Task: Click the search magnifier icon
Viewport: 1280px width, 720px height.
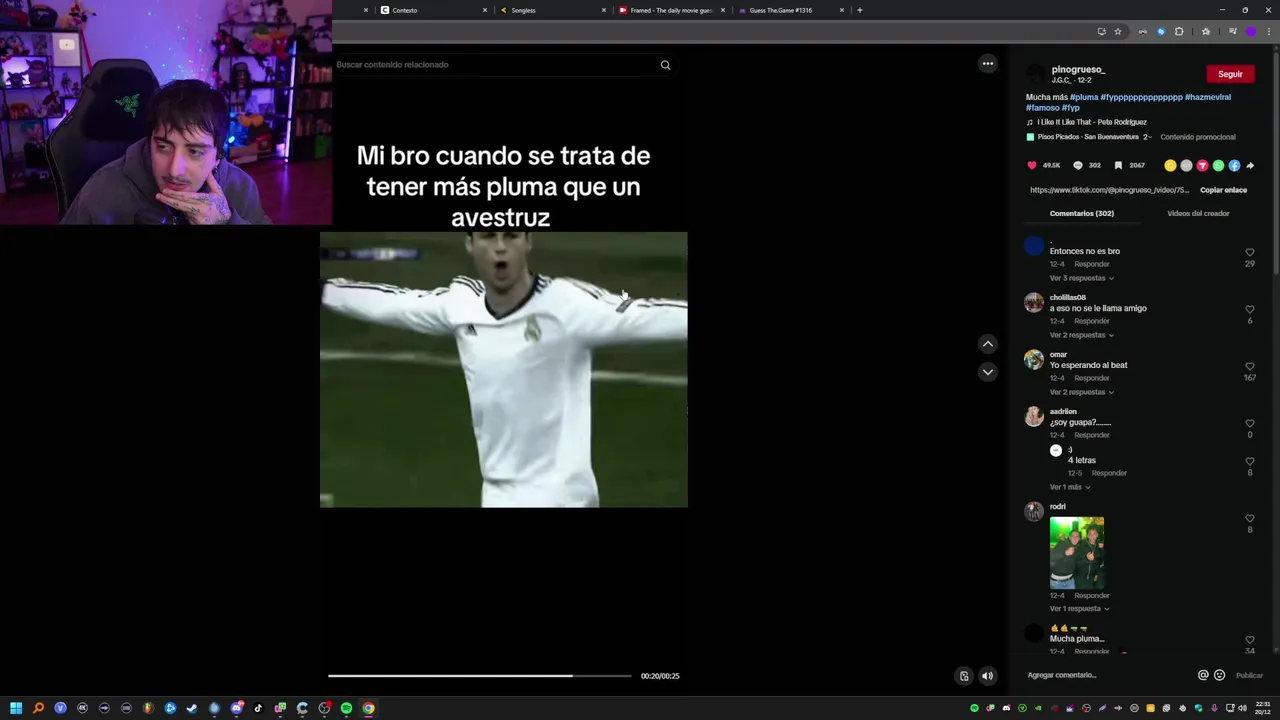Action: (665, 65)
